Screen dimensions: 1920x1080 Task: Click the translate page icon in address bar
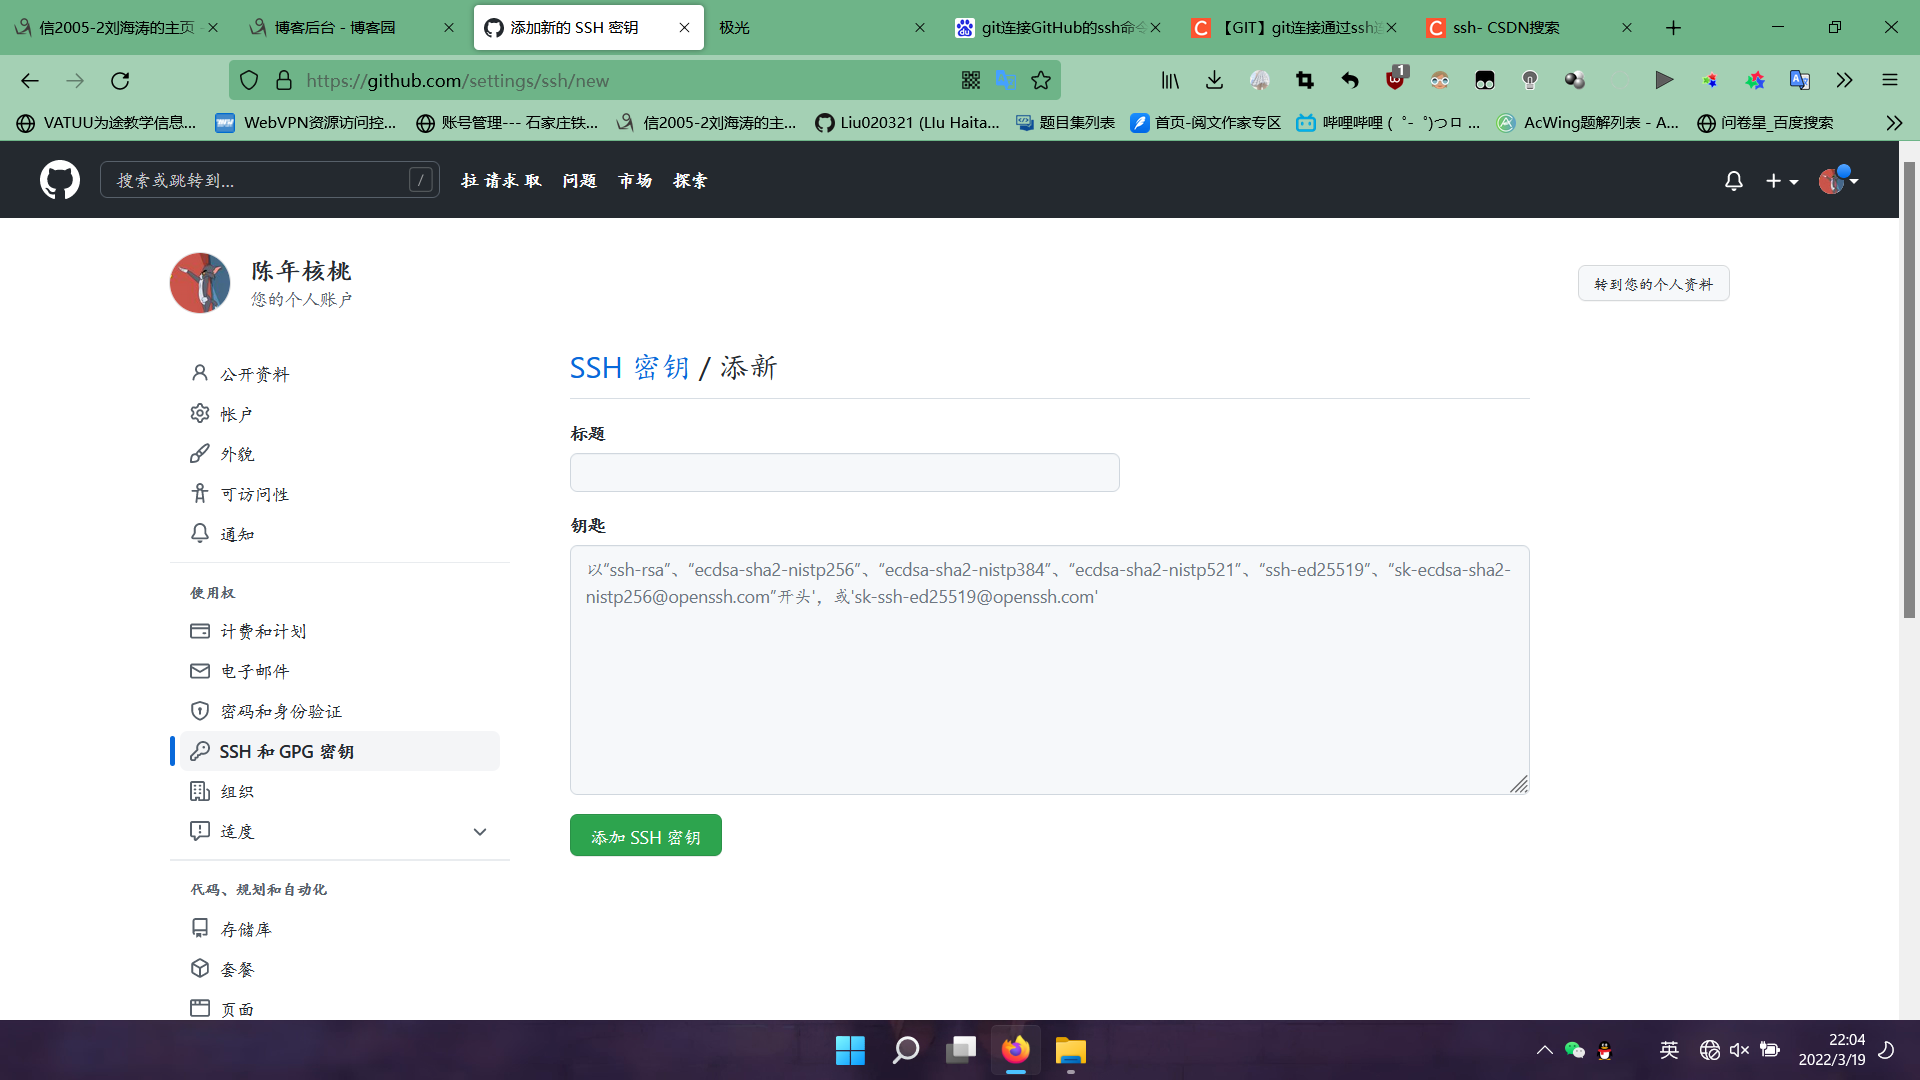[1005, 81]
